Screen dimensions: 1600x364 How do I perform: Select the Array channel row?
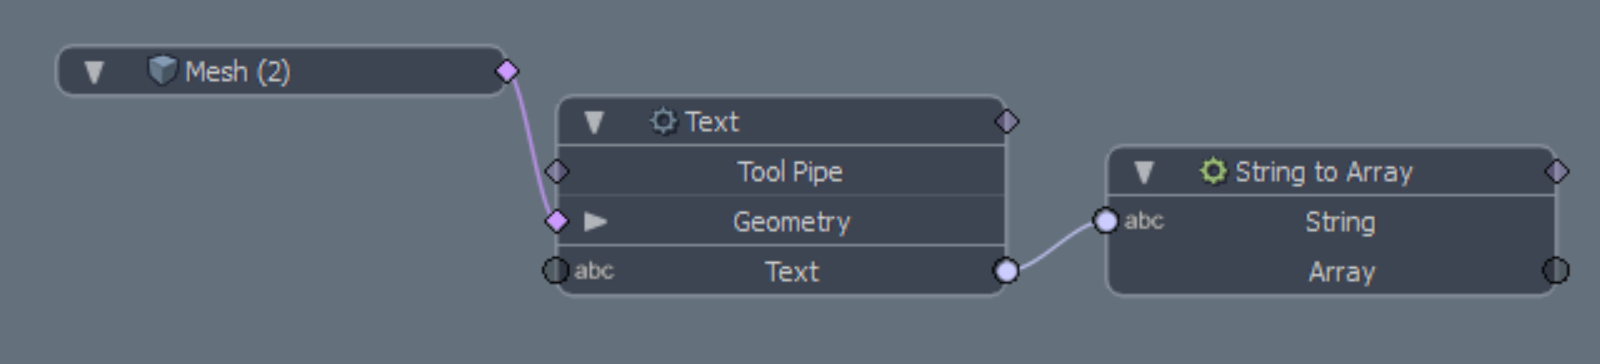pos(1331,271)
